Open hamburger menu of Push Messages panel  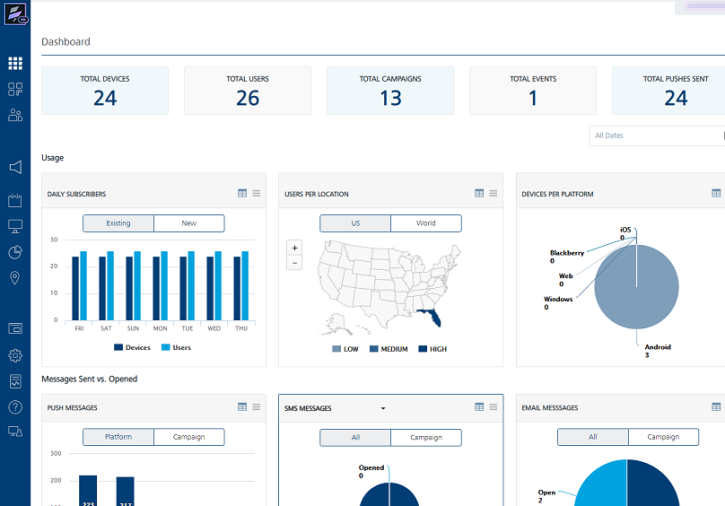[256, 407]
